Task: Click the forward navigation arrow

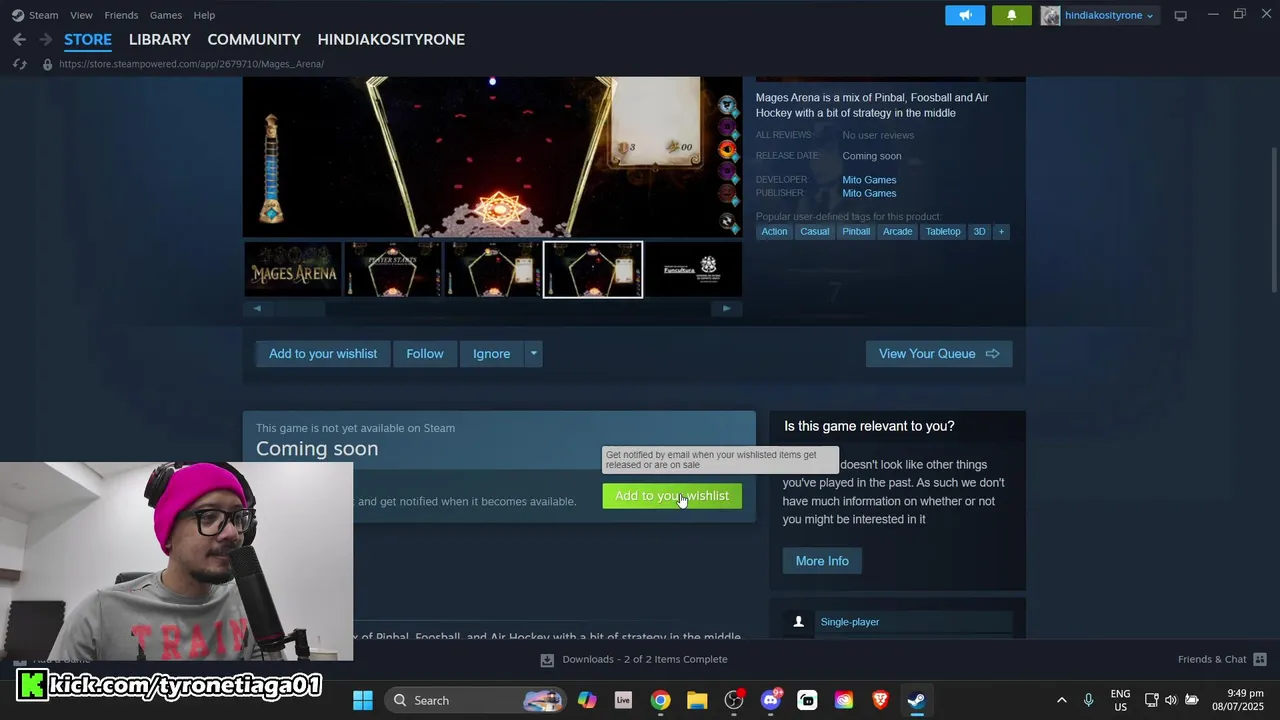Action: click(x=45, y=39)
